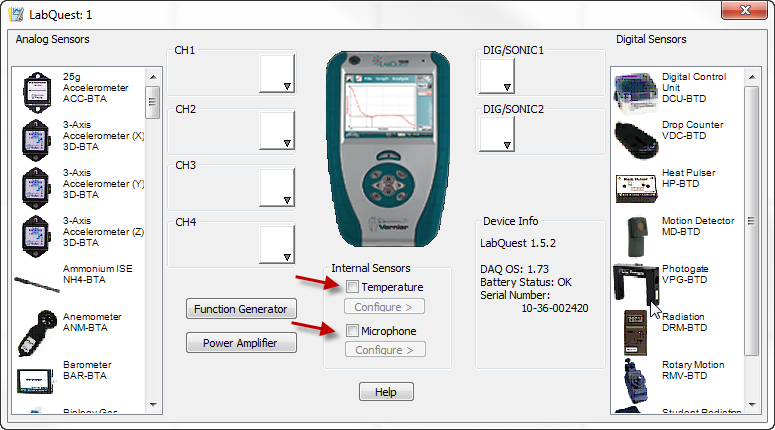Open the Power Amplifier settings

click(x=241, y=343)
